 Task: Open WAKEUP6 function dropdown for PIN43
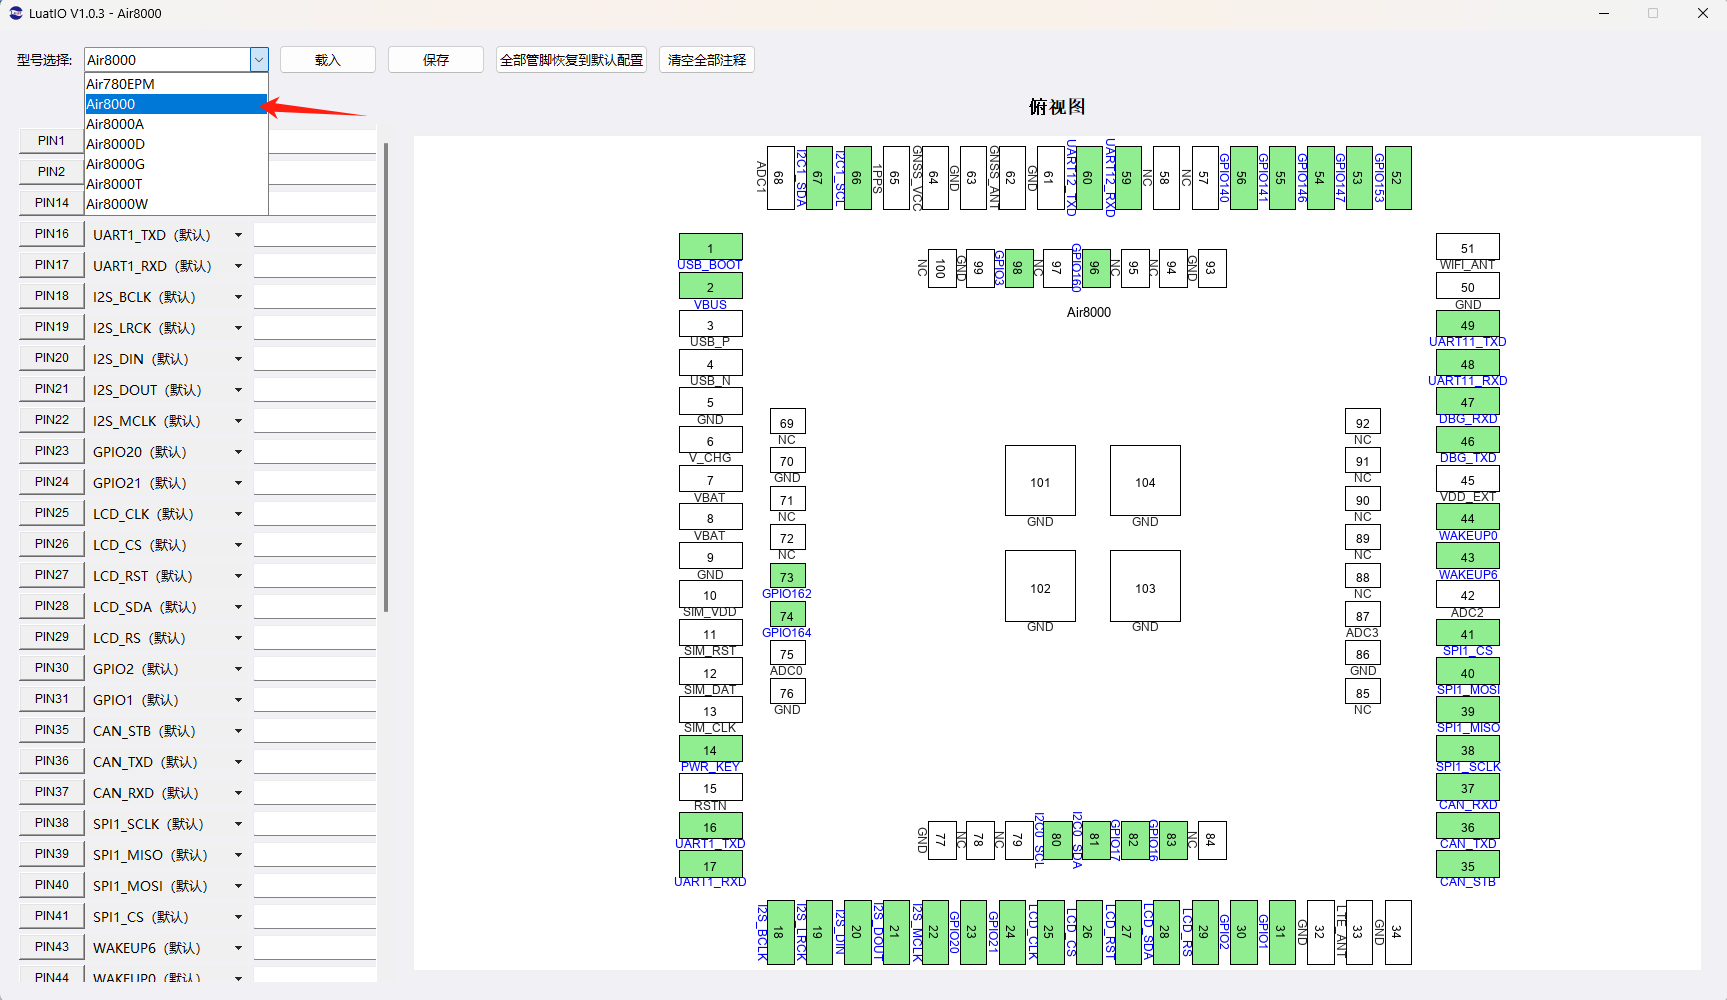238,948
